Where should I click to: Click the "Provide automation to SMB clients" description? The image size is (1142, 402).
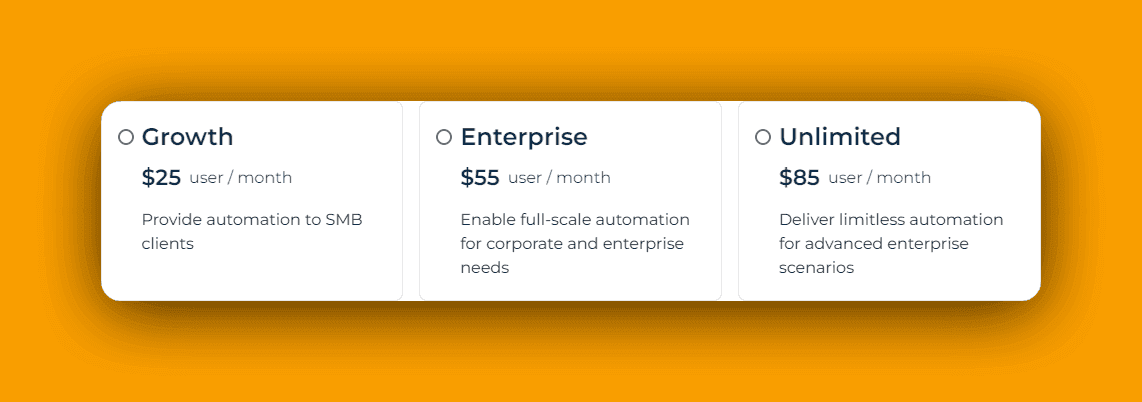(251, 231)
